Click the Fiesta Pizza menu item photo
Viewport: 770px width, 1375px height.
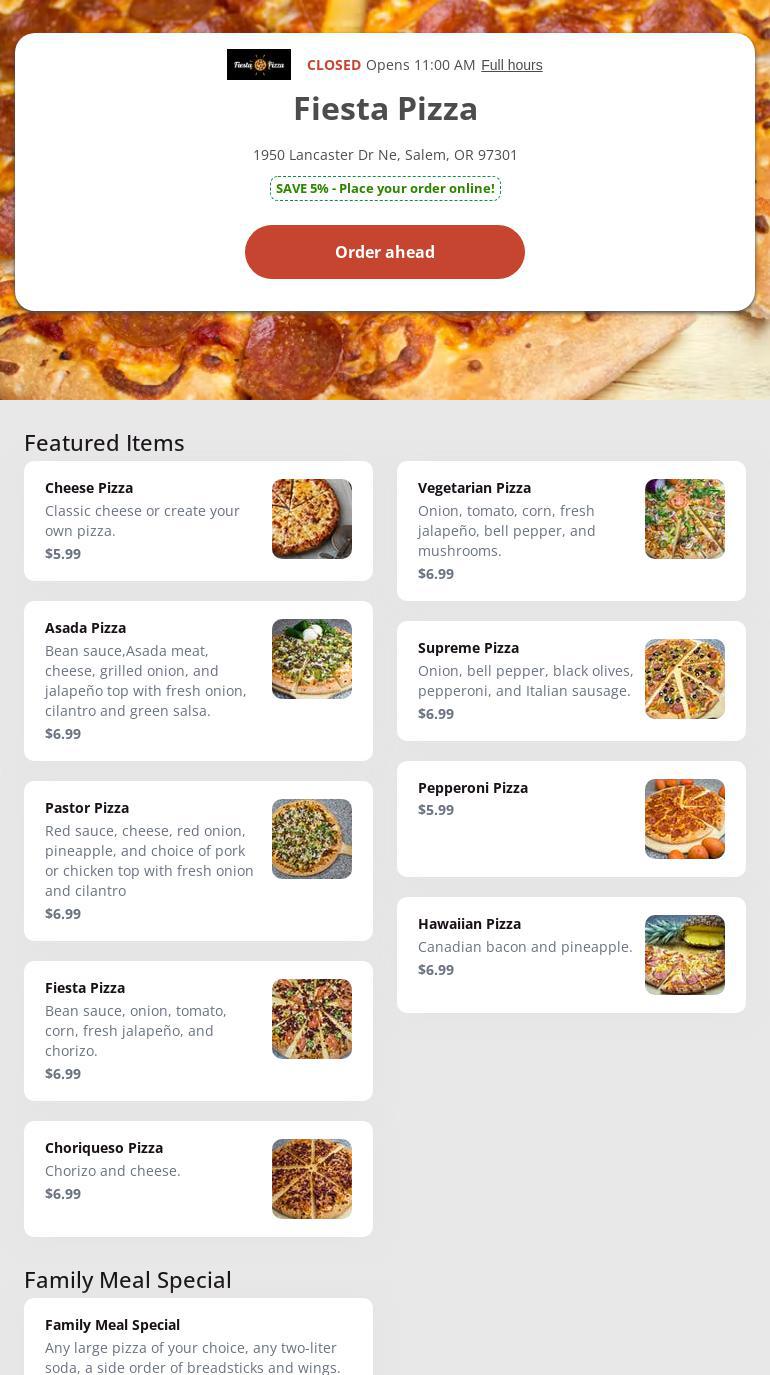pos(312,1019)
